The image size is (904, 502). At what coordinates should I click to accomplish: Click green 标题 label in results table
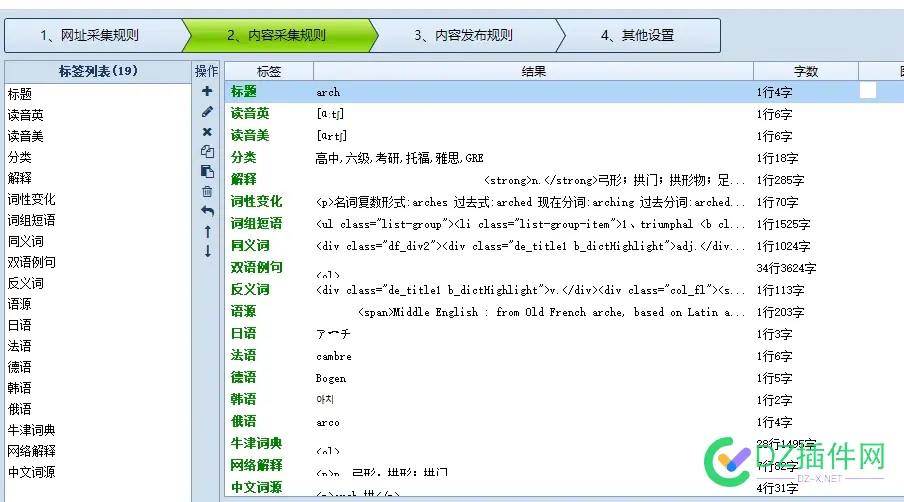pos(243,92)
